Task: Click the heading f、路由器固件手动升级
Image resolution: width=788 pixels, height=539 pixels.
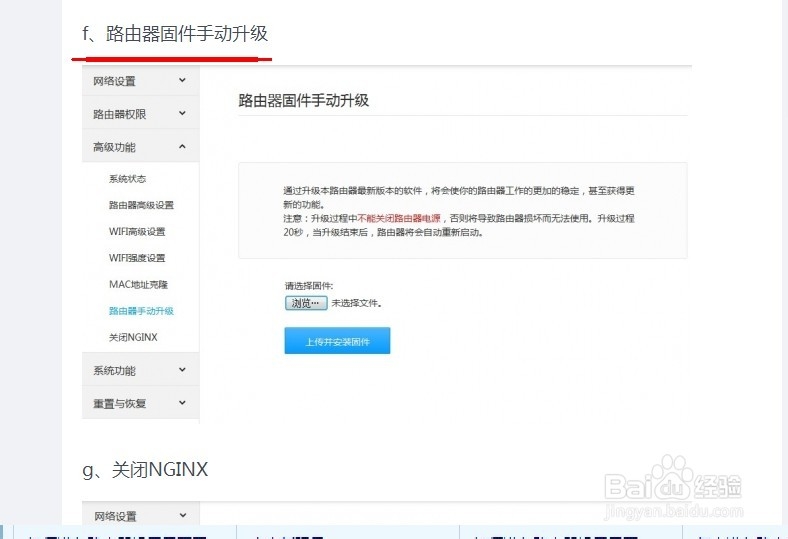Action: (175, 34)
